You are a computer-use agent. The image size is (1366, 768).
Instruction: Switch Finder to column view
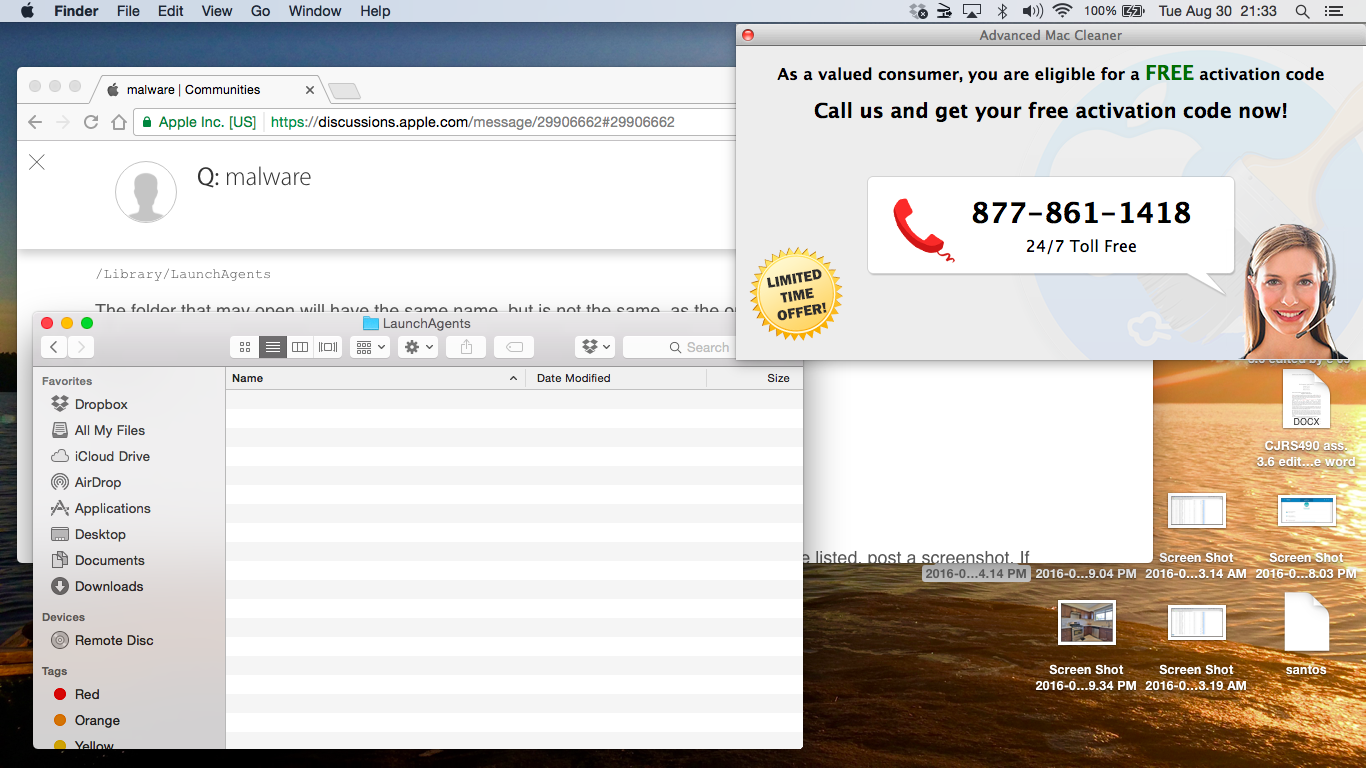click(x=300, y=347)
